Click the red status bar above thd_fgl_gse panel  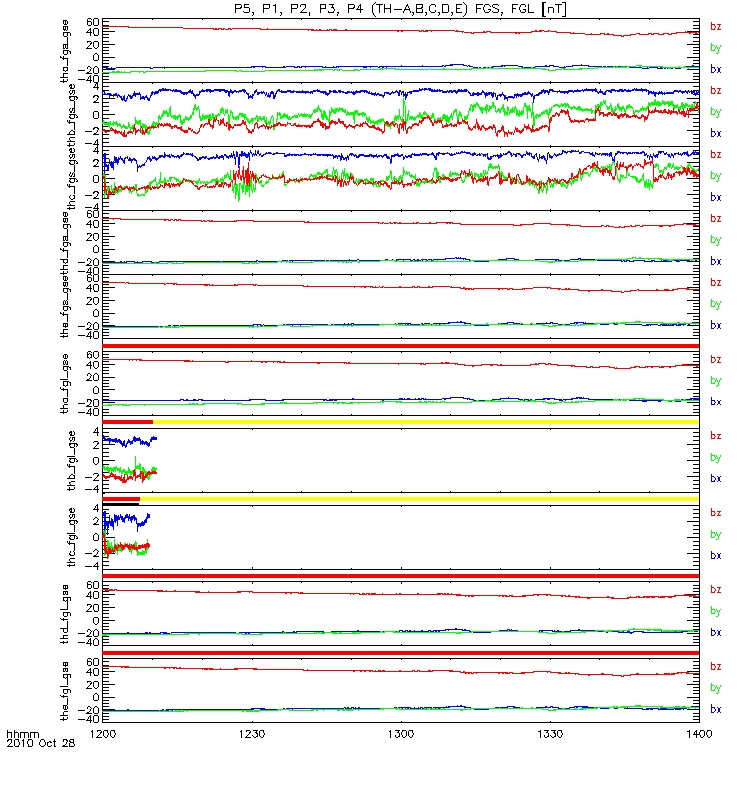coord(401,576)
